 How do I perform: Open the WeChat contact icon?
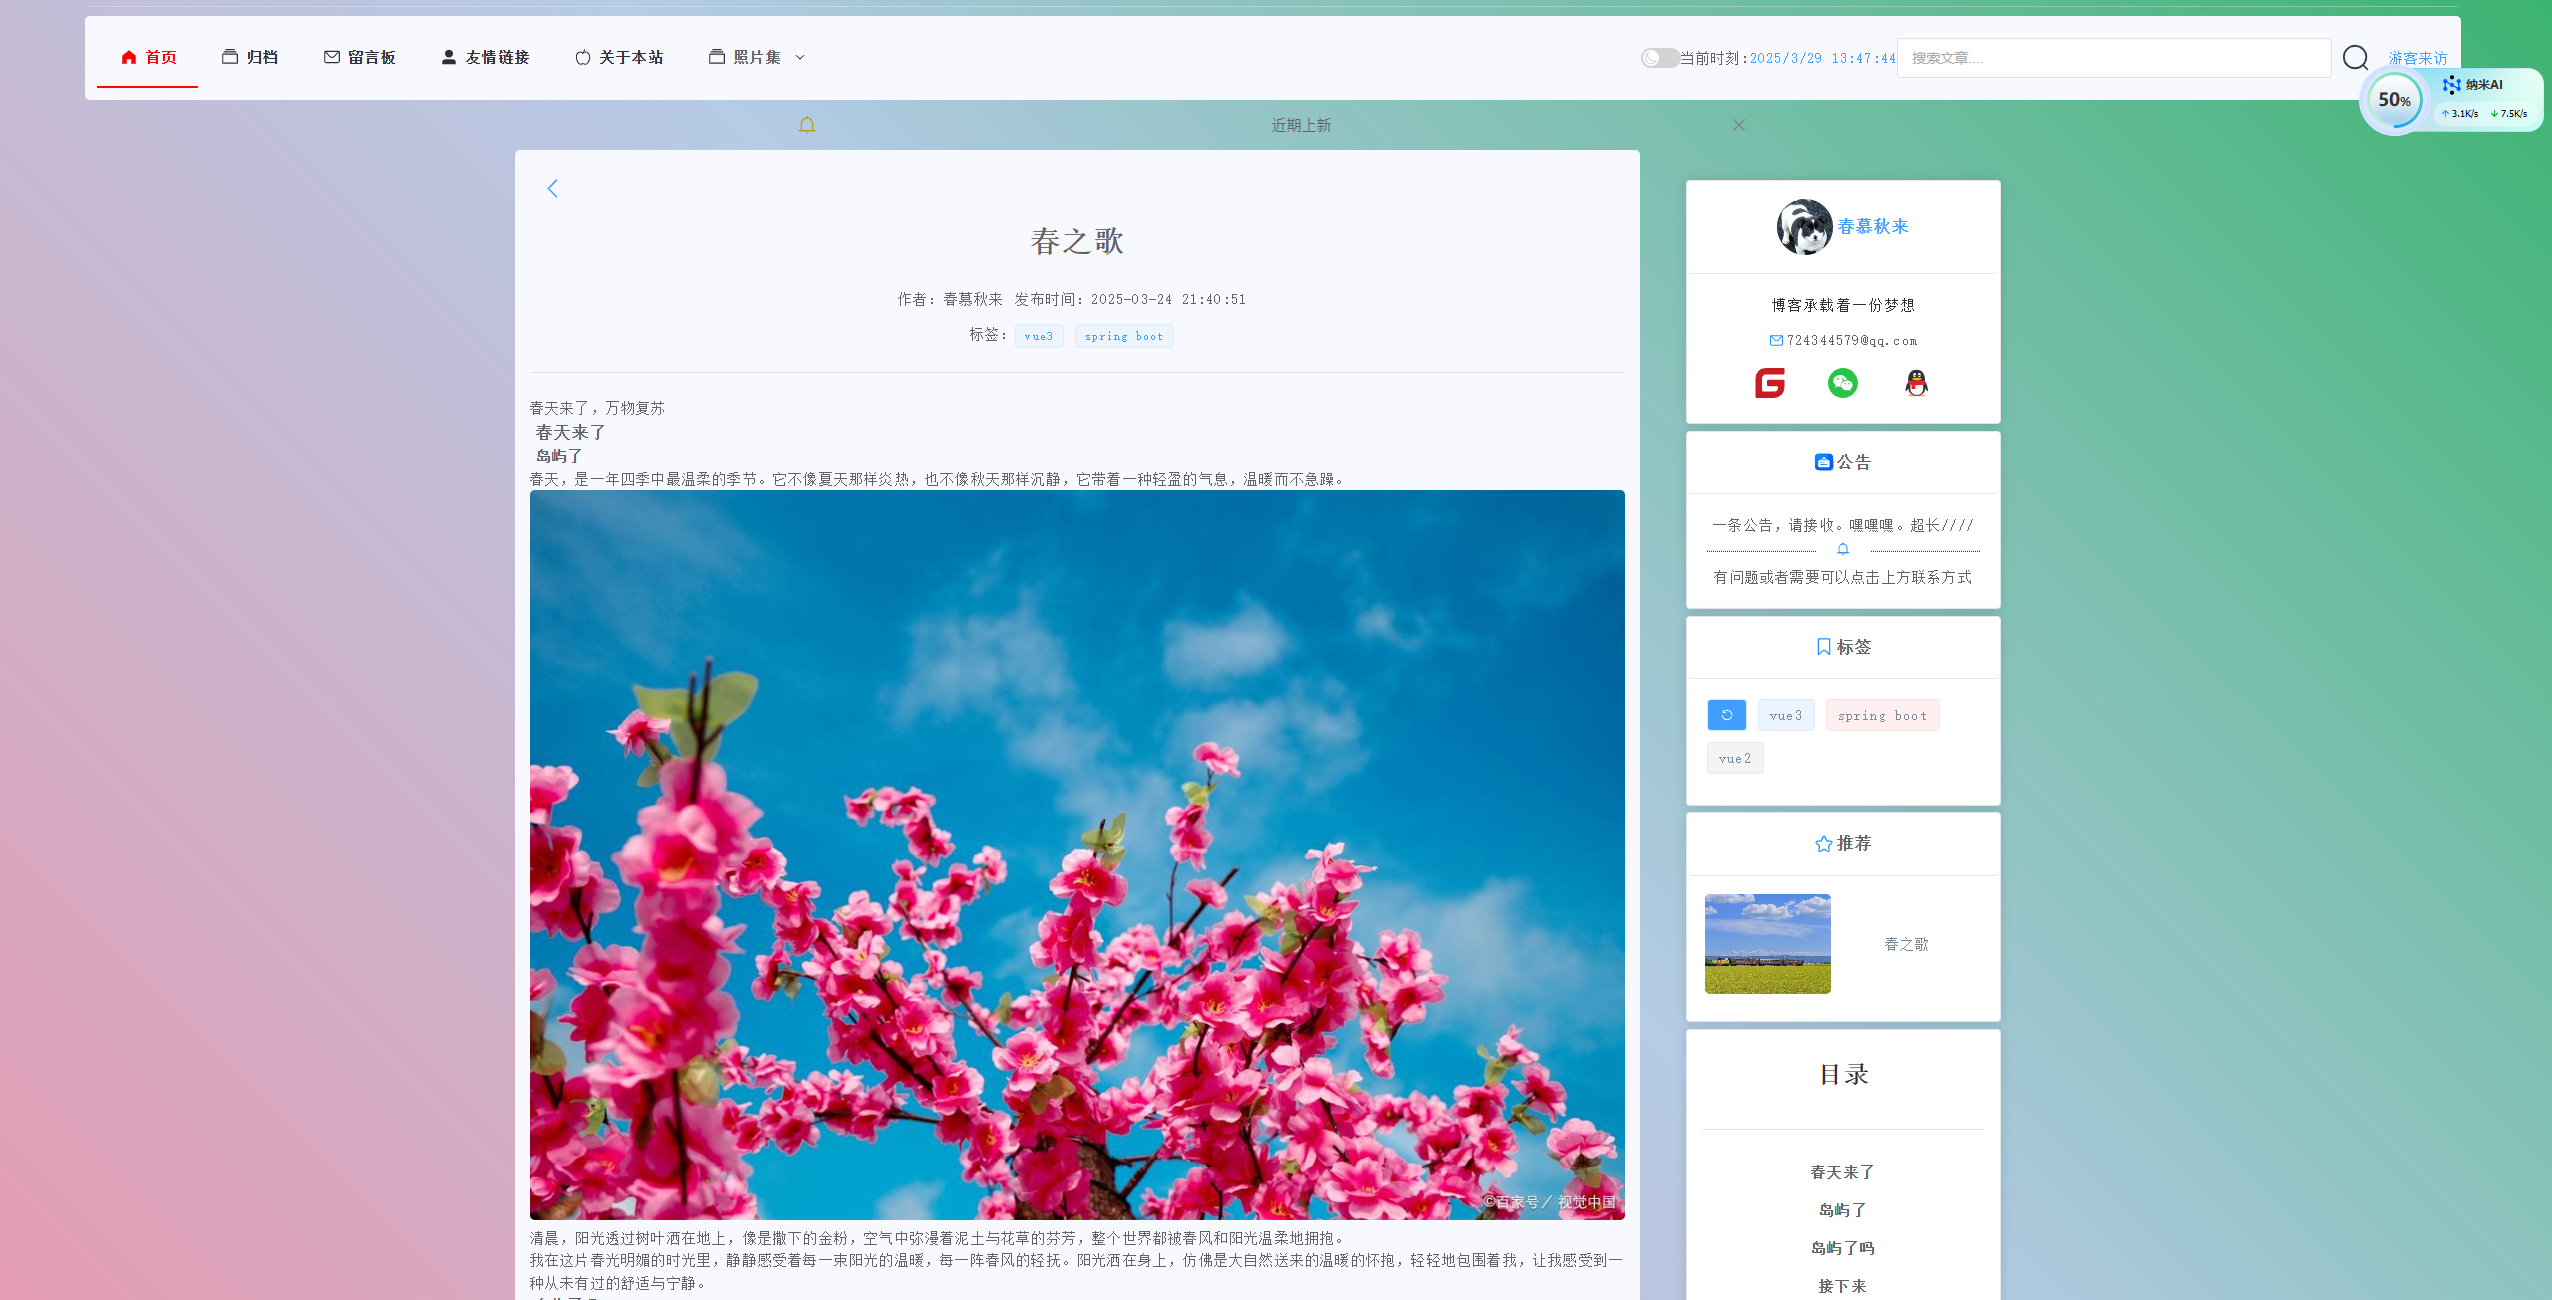(1842, 383)
